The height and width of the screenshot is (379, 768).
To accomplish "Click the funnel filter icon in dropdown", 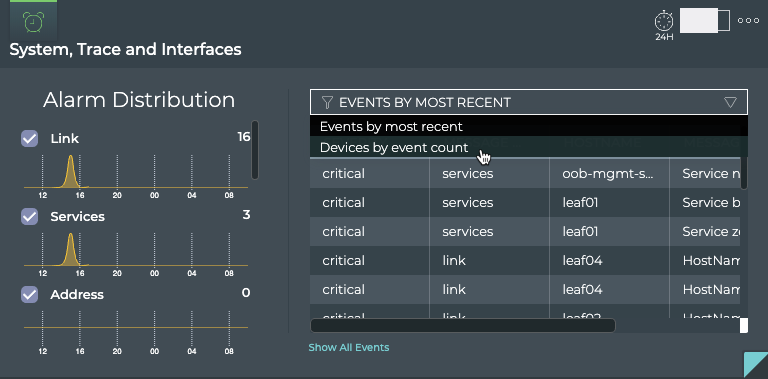I will (x=327, y=102).
